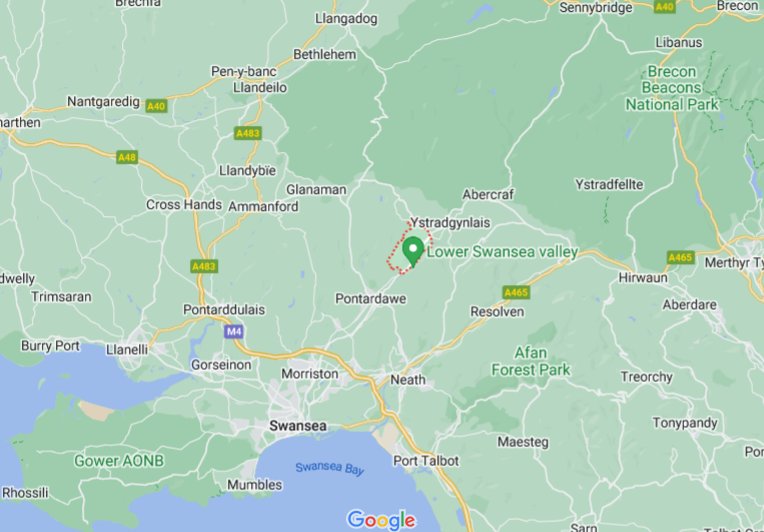This screenshot has height=532, width=764.
Task: Click the Swansea Bay water label
Action: (330, 468)
